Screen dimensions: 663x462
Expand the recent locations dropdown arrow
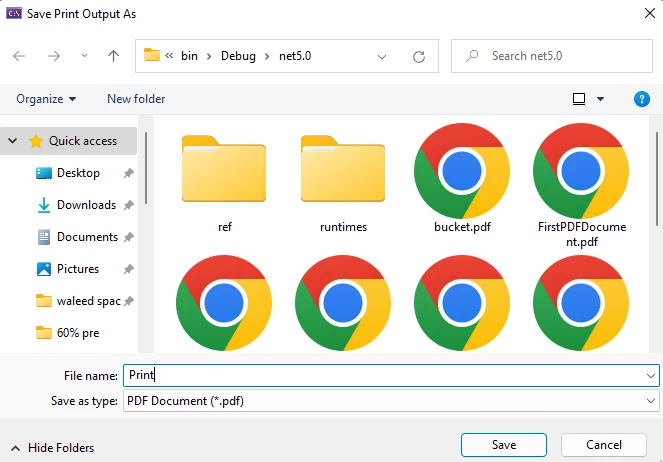pyautogui.click(x=84, y=56)
